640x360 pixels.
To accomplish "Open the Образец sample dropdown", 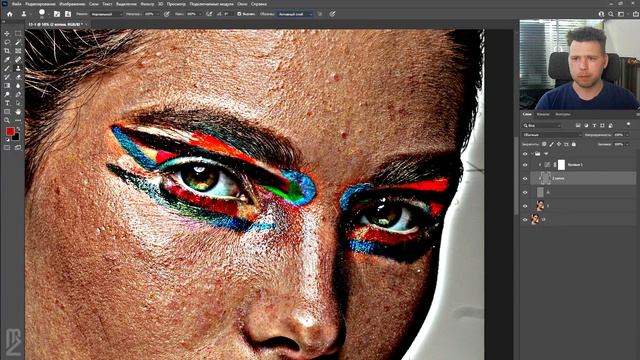I will 295,14.
